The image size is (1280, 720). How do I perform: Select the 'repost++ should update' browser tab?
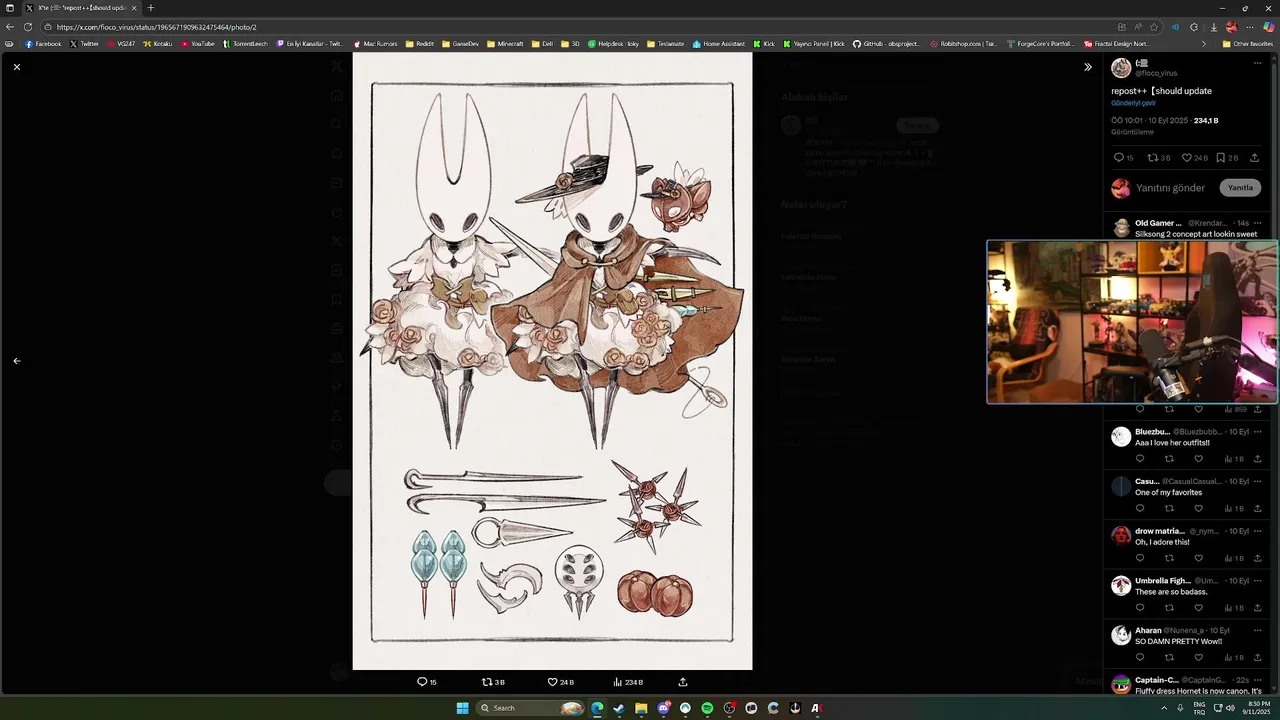coord(81,8)
